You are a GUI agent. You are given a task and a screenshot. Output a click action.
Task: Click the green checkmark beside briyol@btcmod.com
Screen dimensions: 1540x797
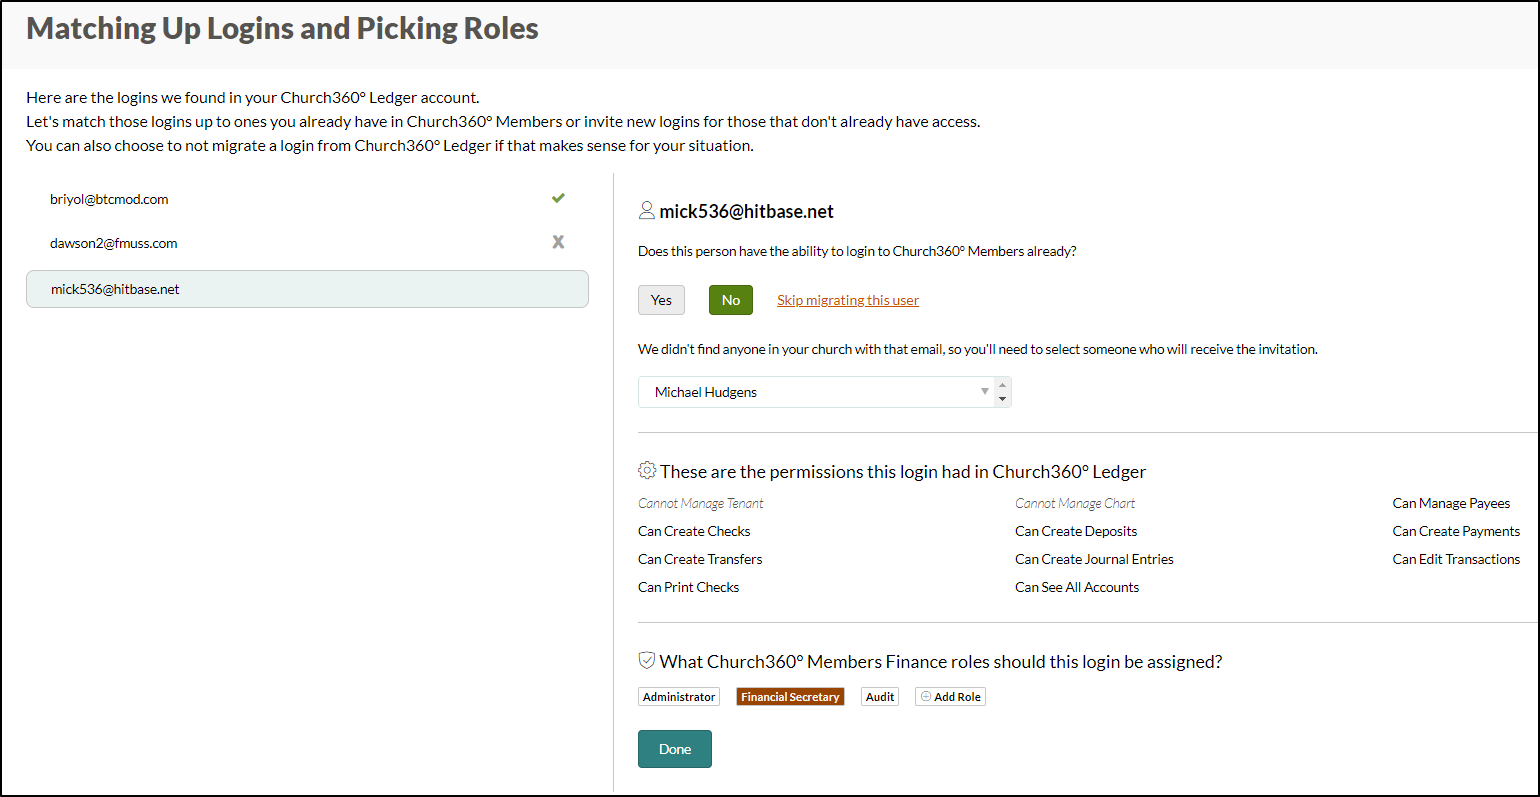(x=558, y=198)
